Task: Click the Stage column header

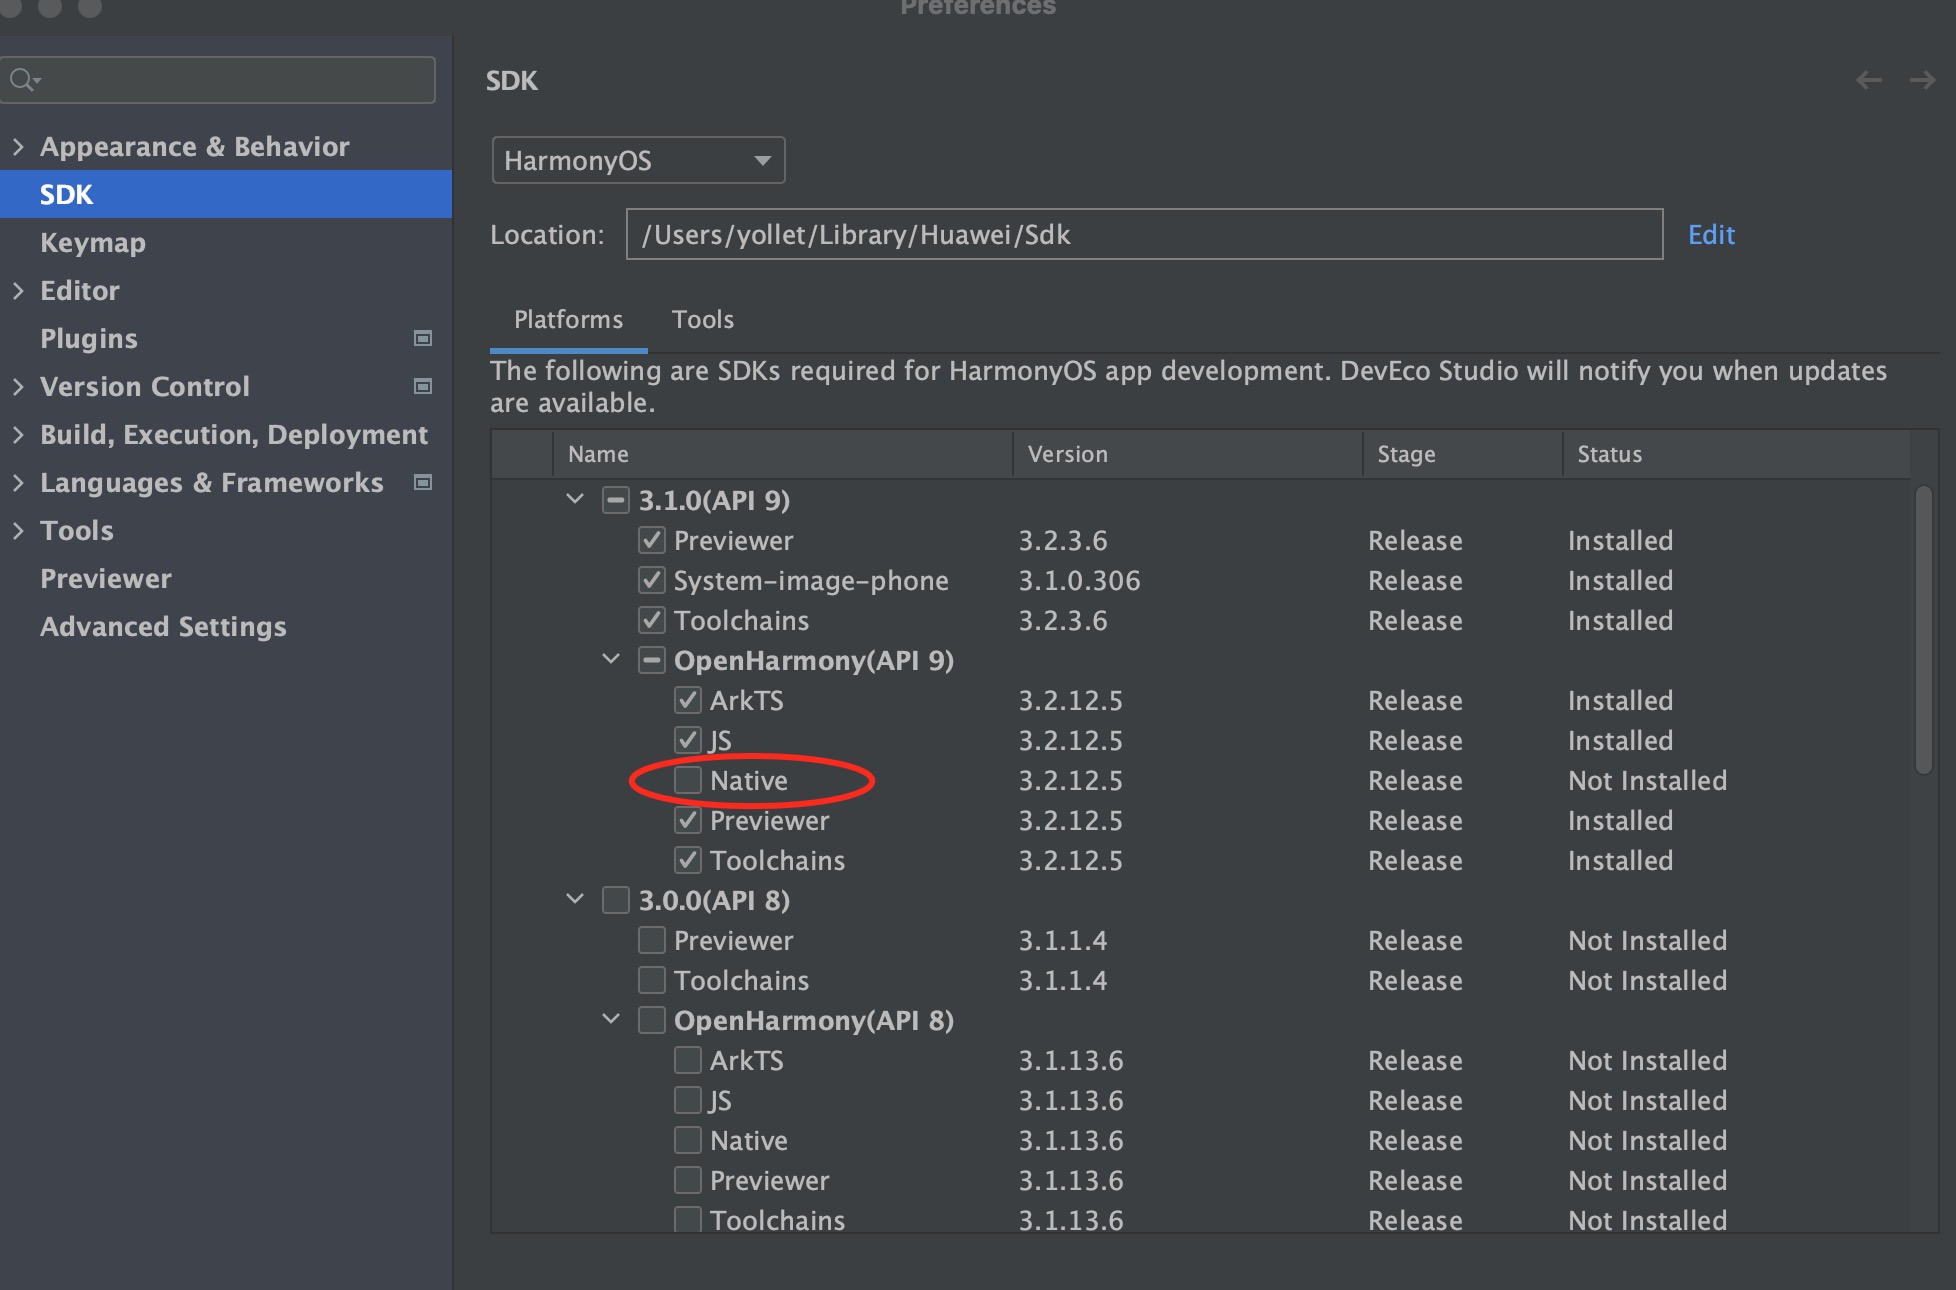Action: pyautogui.click(x=1463, y=454)
